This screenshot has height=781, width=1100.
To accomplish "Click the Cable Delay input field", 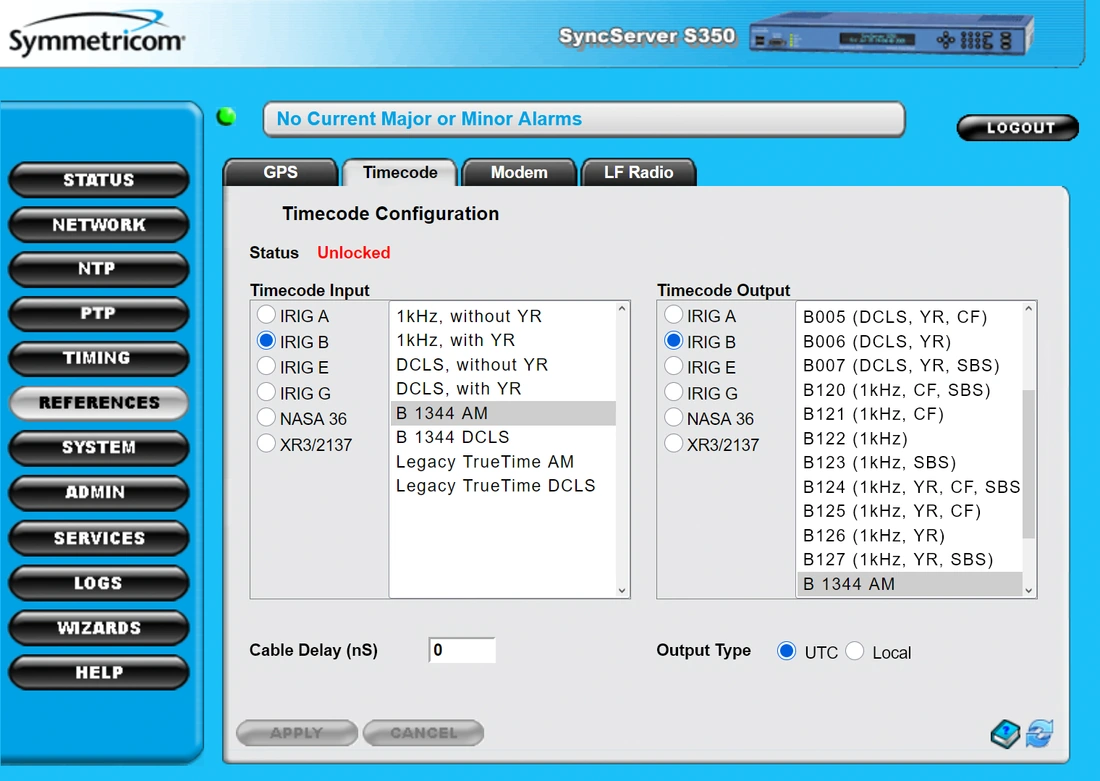I will pos(462,650).
